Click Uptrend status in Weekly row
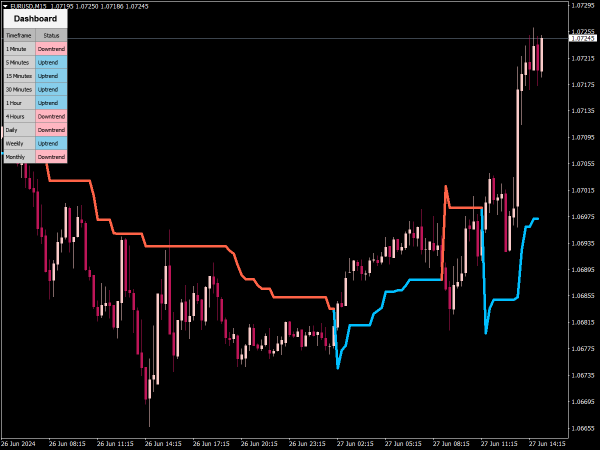600x450 pixels. [51, 143]
